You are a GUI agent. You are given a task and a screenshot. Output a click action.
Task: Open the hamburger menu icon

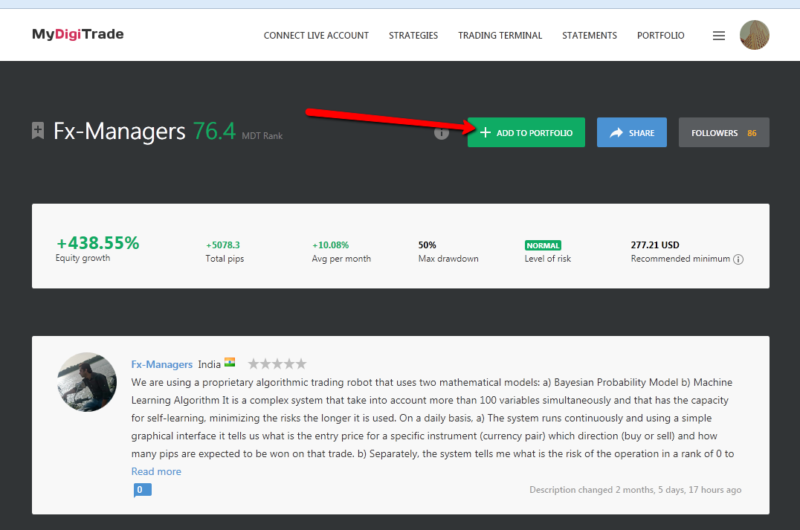718,36
